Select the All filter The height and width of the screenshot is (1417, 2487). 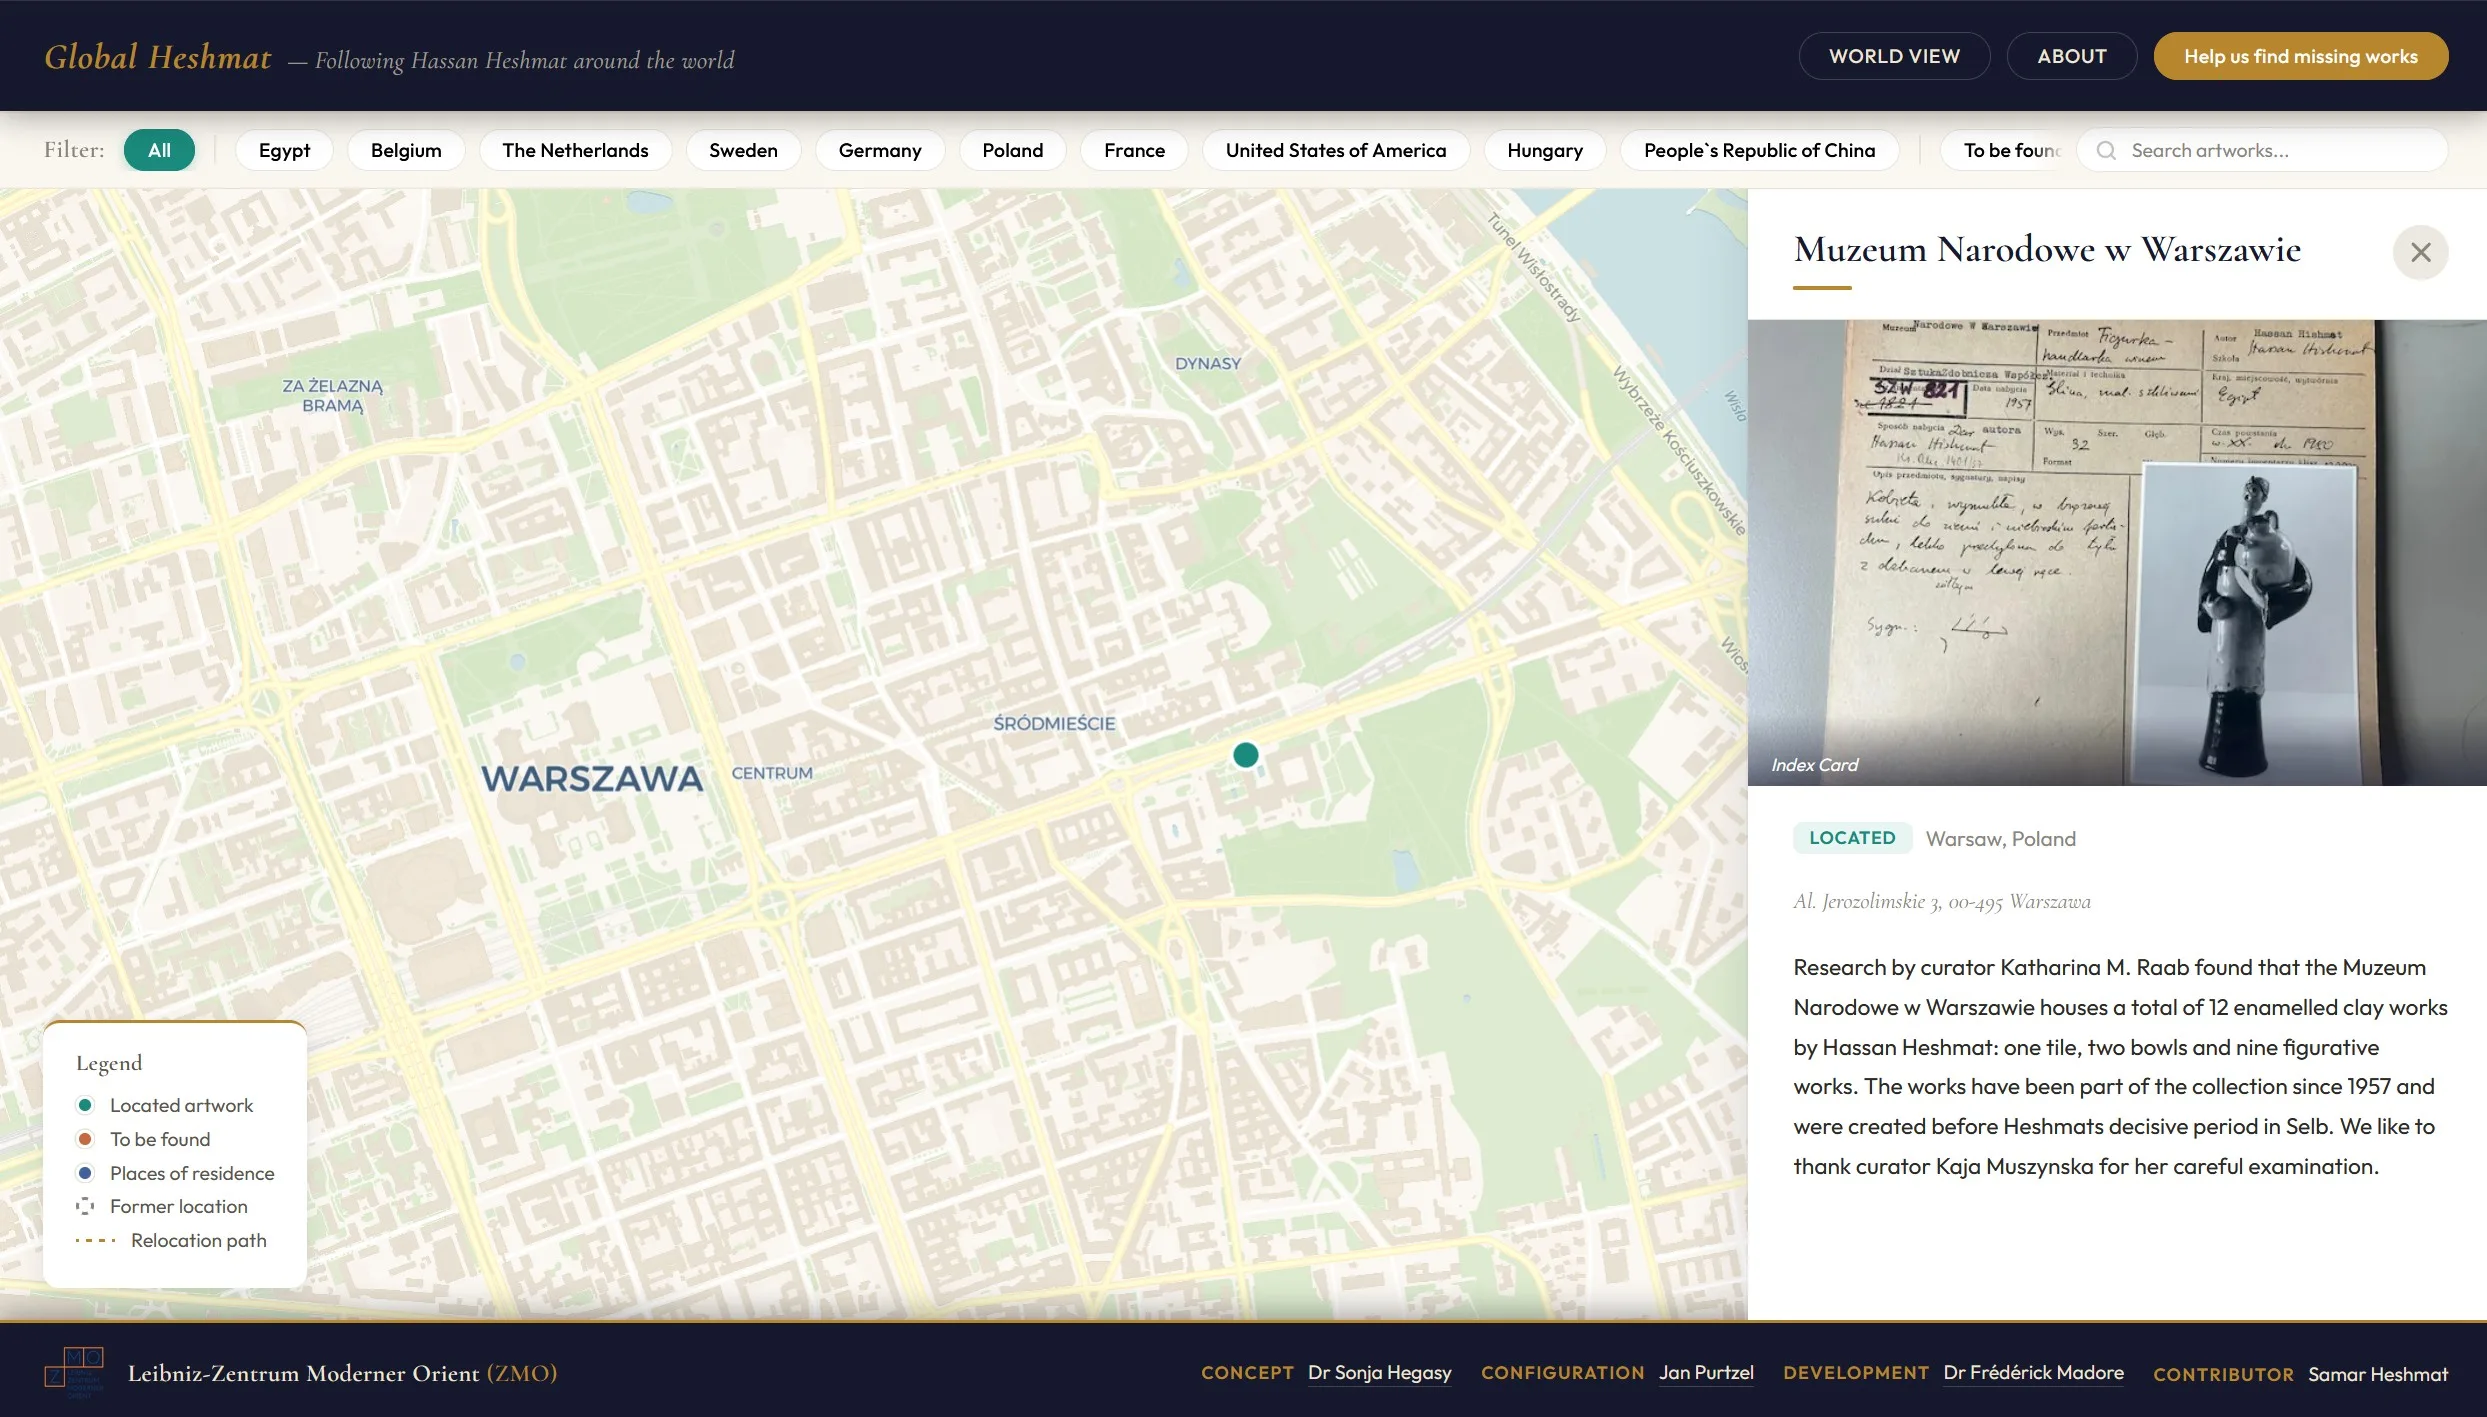[x=159, y=150]
